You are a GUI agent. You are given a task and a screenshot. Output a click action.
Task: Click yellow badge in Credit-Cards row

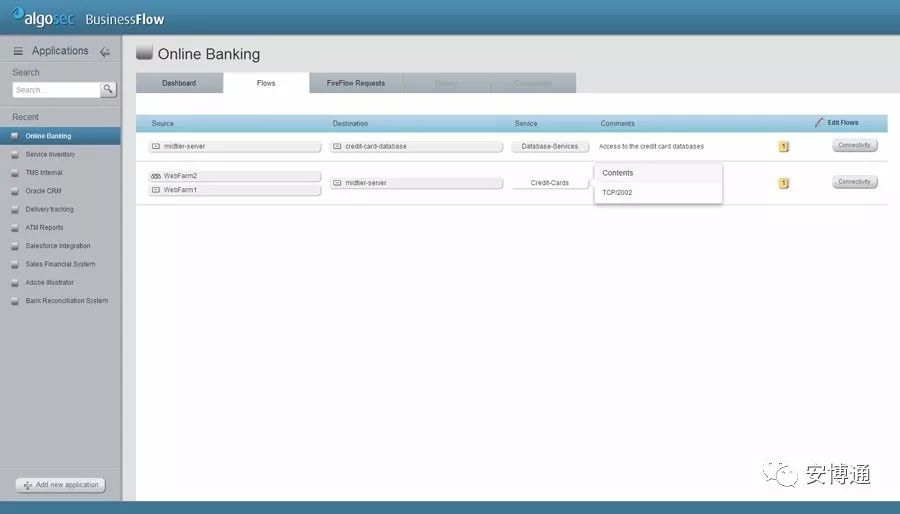783,183
